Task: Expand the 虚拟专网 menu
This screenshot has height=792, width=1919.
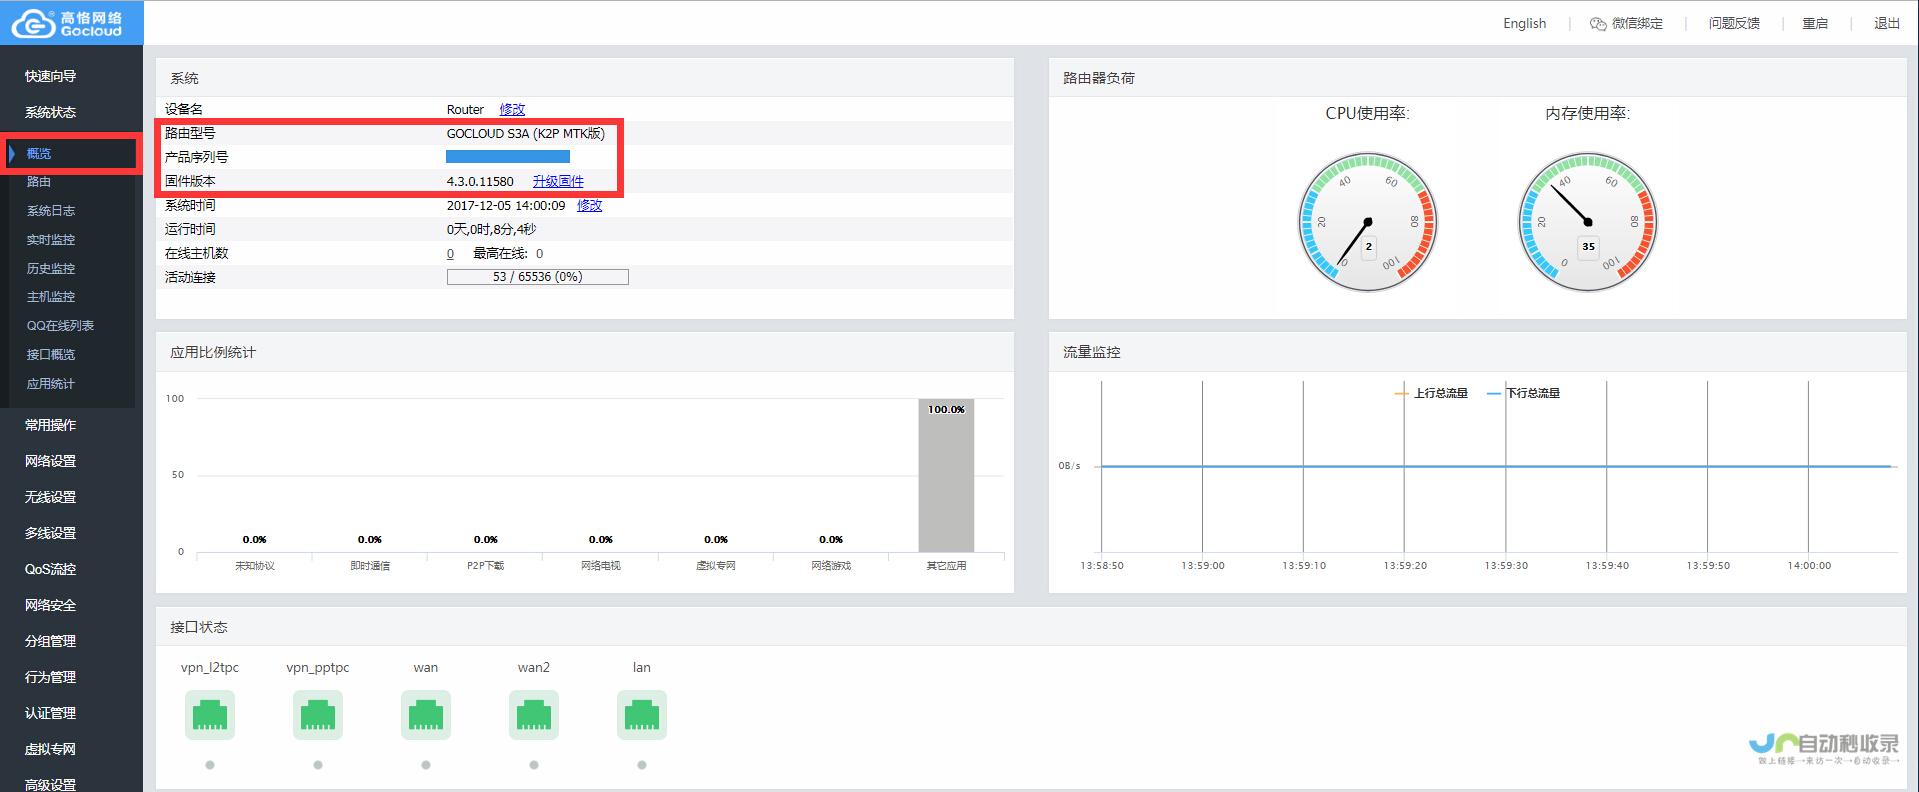Action: click(x=51, y=749)
